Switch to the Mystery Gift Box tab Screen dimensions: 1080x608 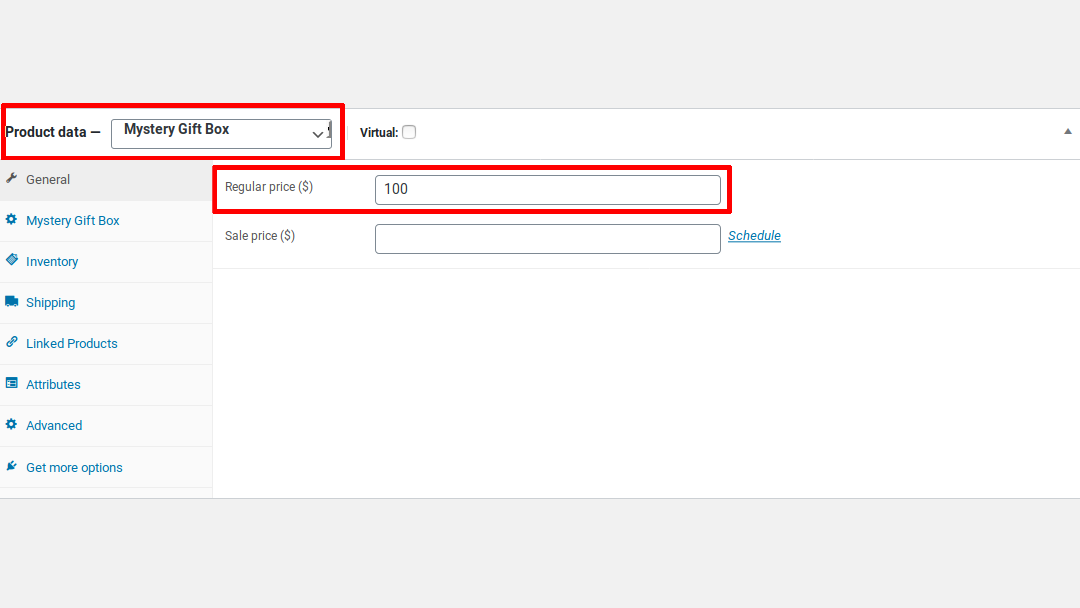coord(106,221)
